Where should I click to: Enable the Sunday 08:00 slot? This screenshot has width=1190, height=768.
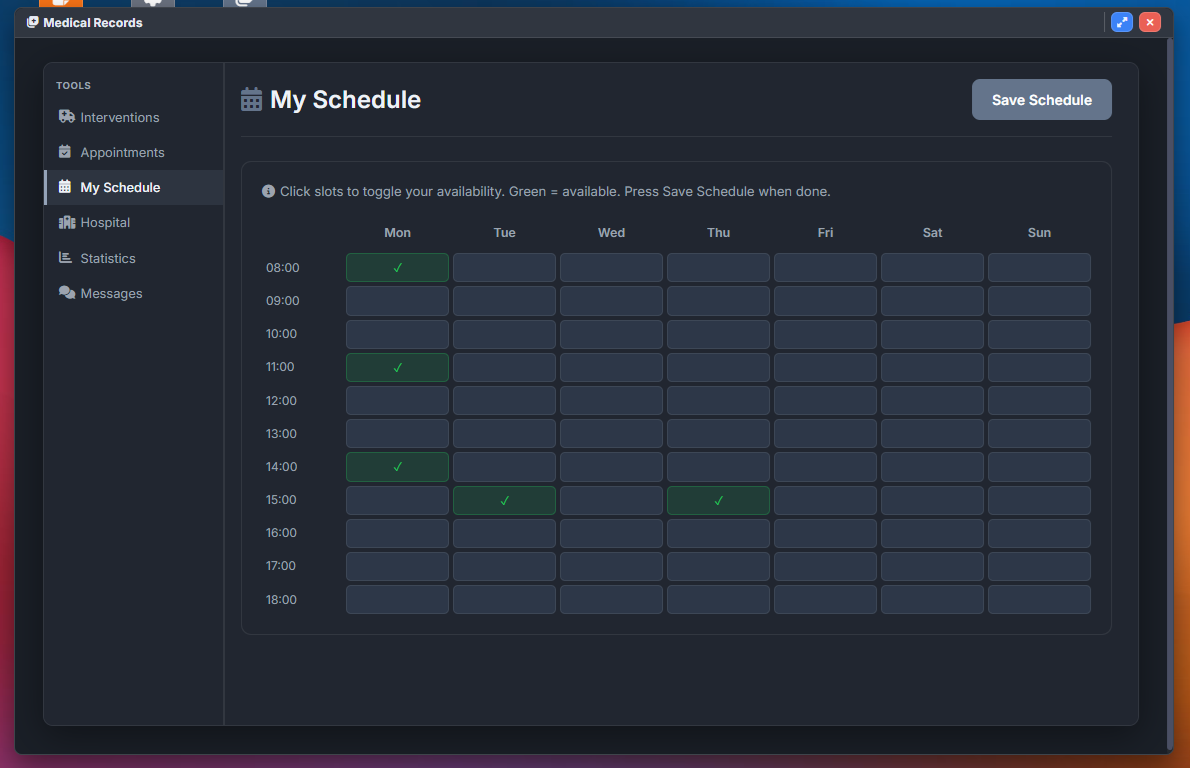tap(1039, 268)
